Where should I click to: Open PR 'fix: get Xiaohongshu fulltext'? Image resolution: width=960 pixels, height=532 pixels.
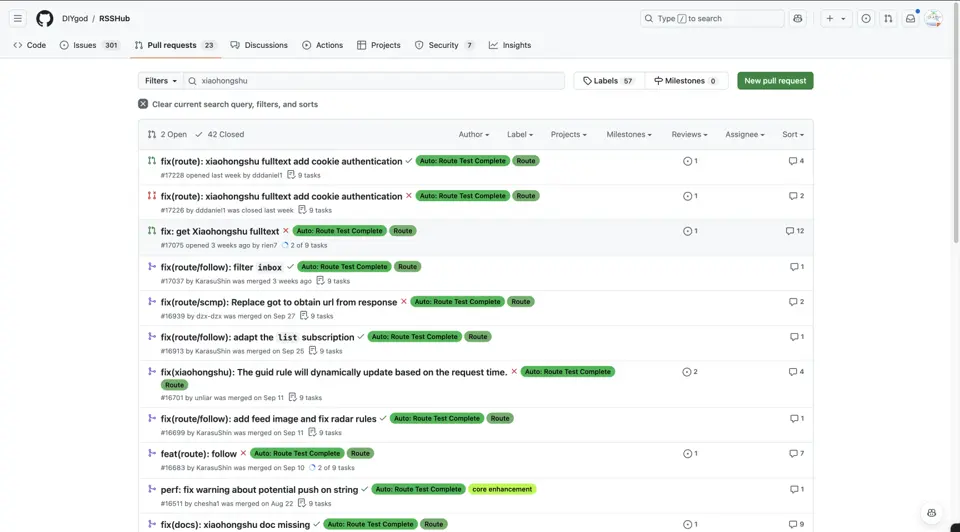pos(220,231)
